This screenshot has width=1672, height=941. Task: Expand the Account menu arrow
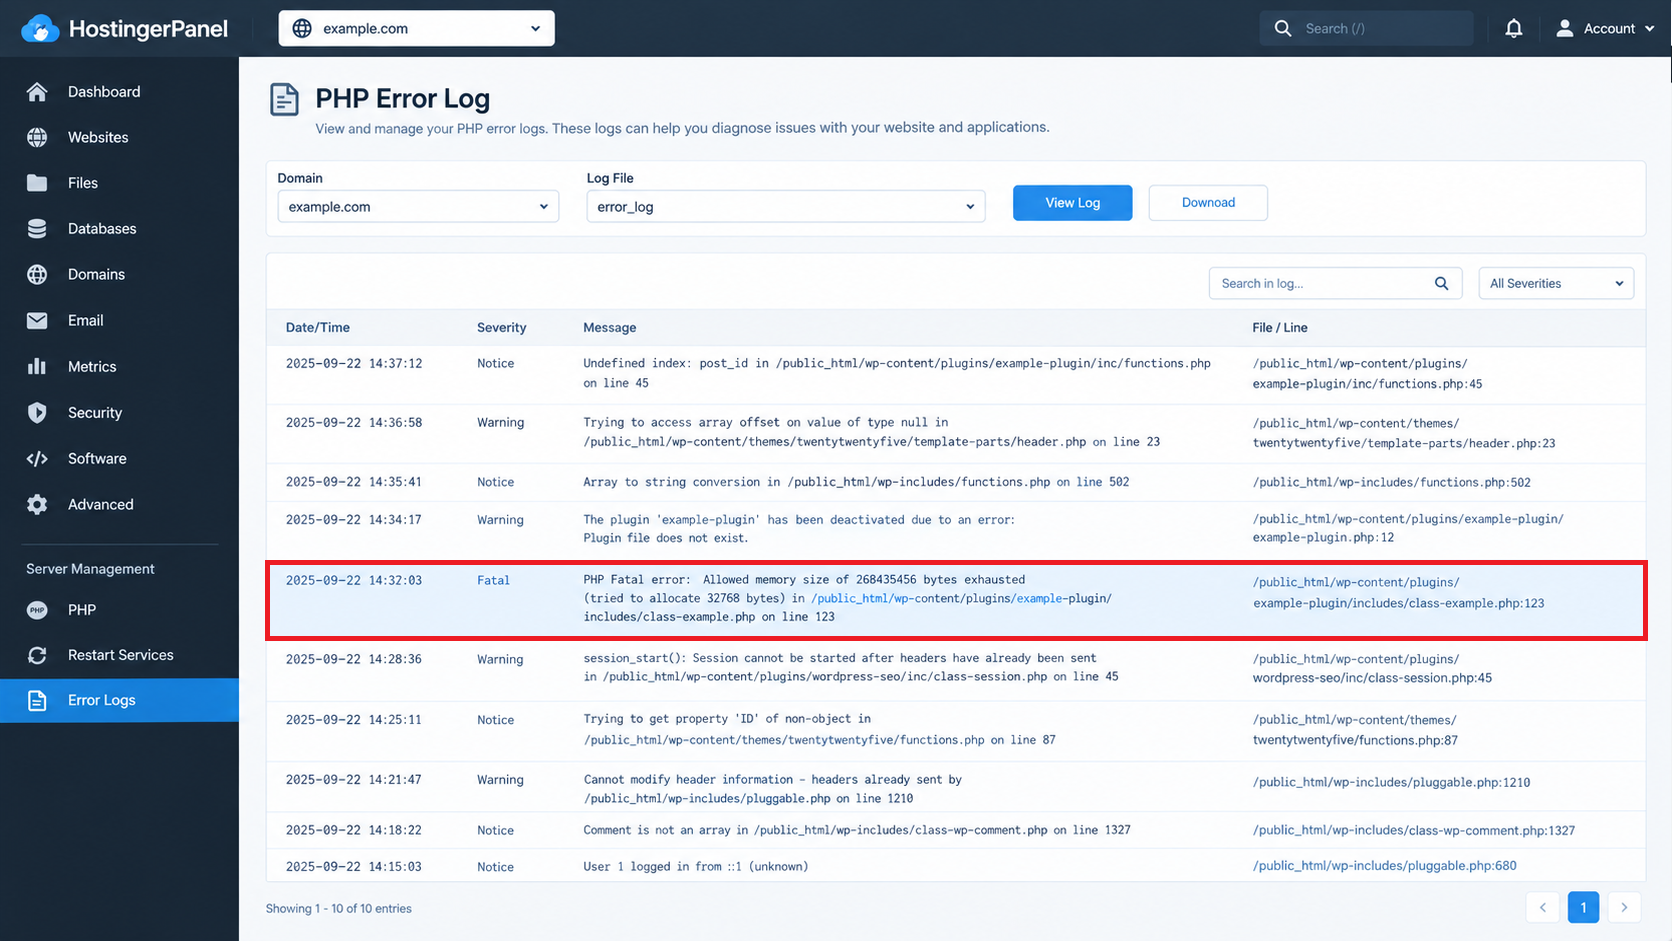[1648, 29]
